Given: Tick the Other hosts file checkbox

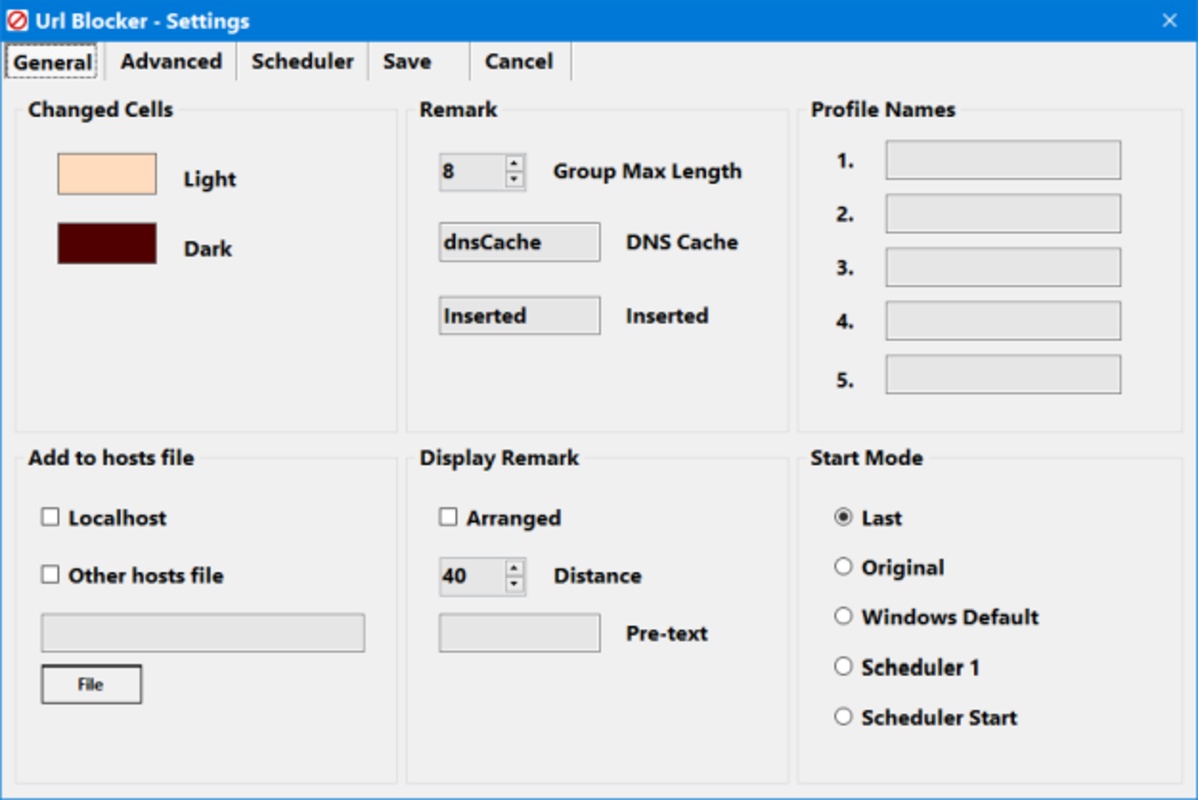Looking at the screenshot, I should click(51, 575).
